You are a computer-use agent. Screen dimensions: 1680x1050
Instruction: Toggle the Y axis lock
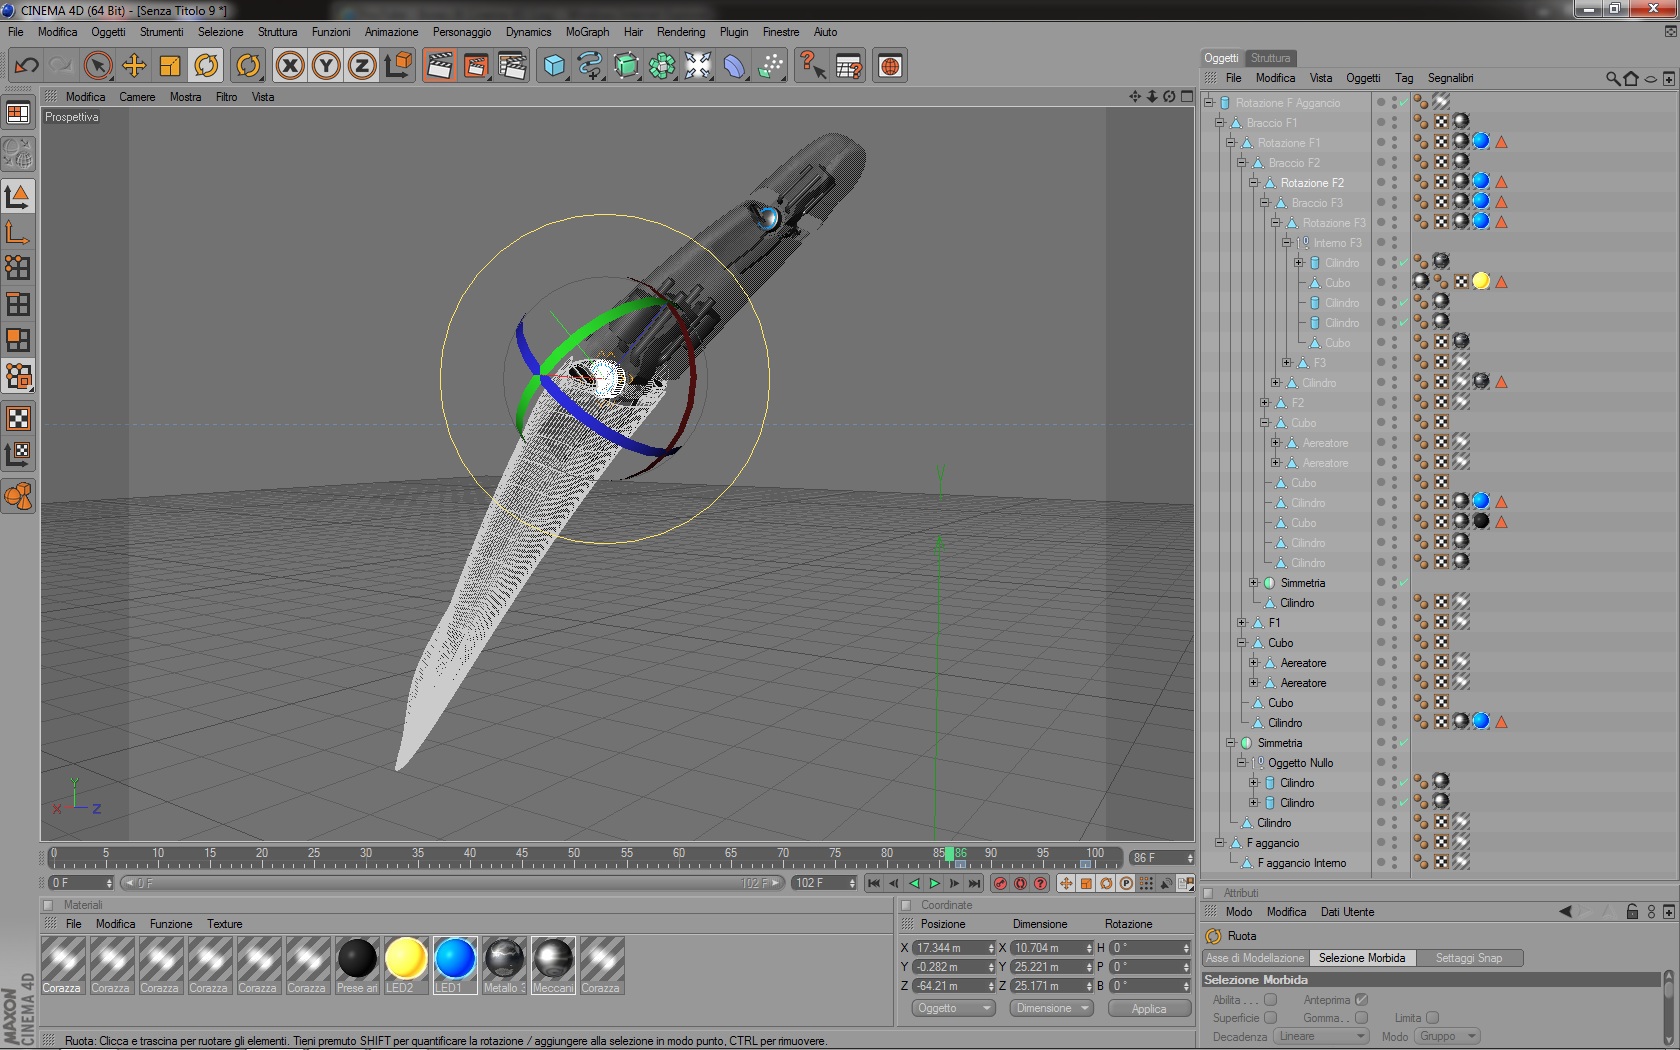[326, 66]
